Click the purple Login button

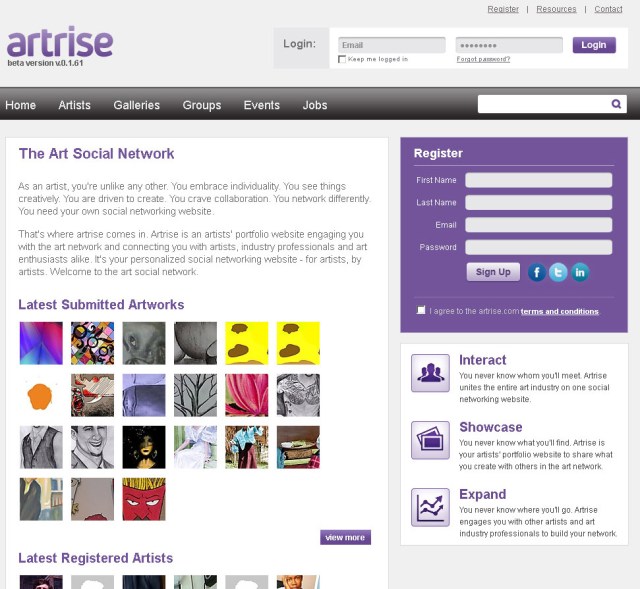(x=594, y=45)
